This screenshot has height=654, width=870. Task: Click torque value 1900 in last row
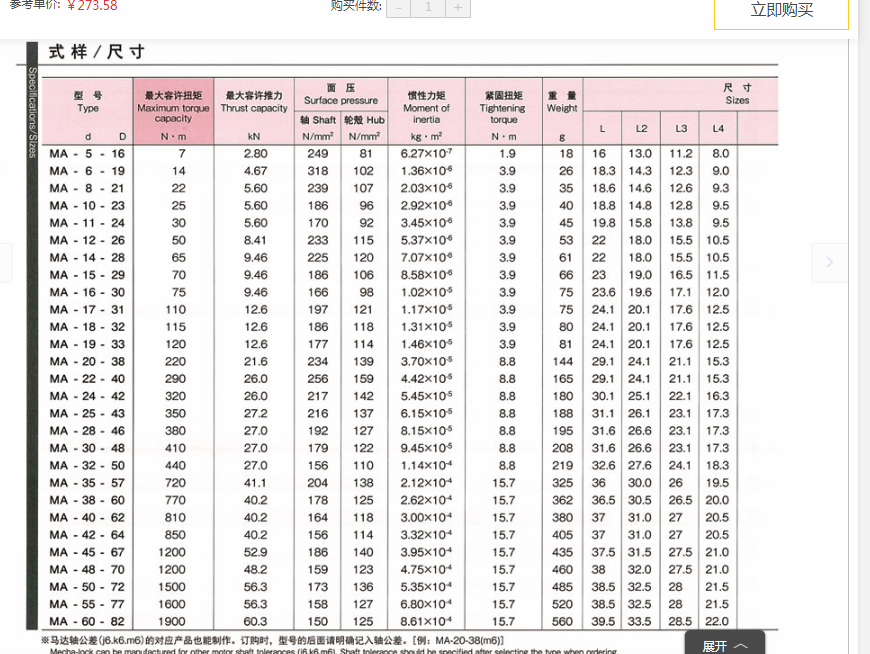click(x=172, y=621)
